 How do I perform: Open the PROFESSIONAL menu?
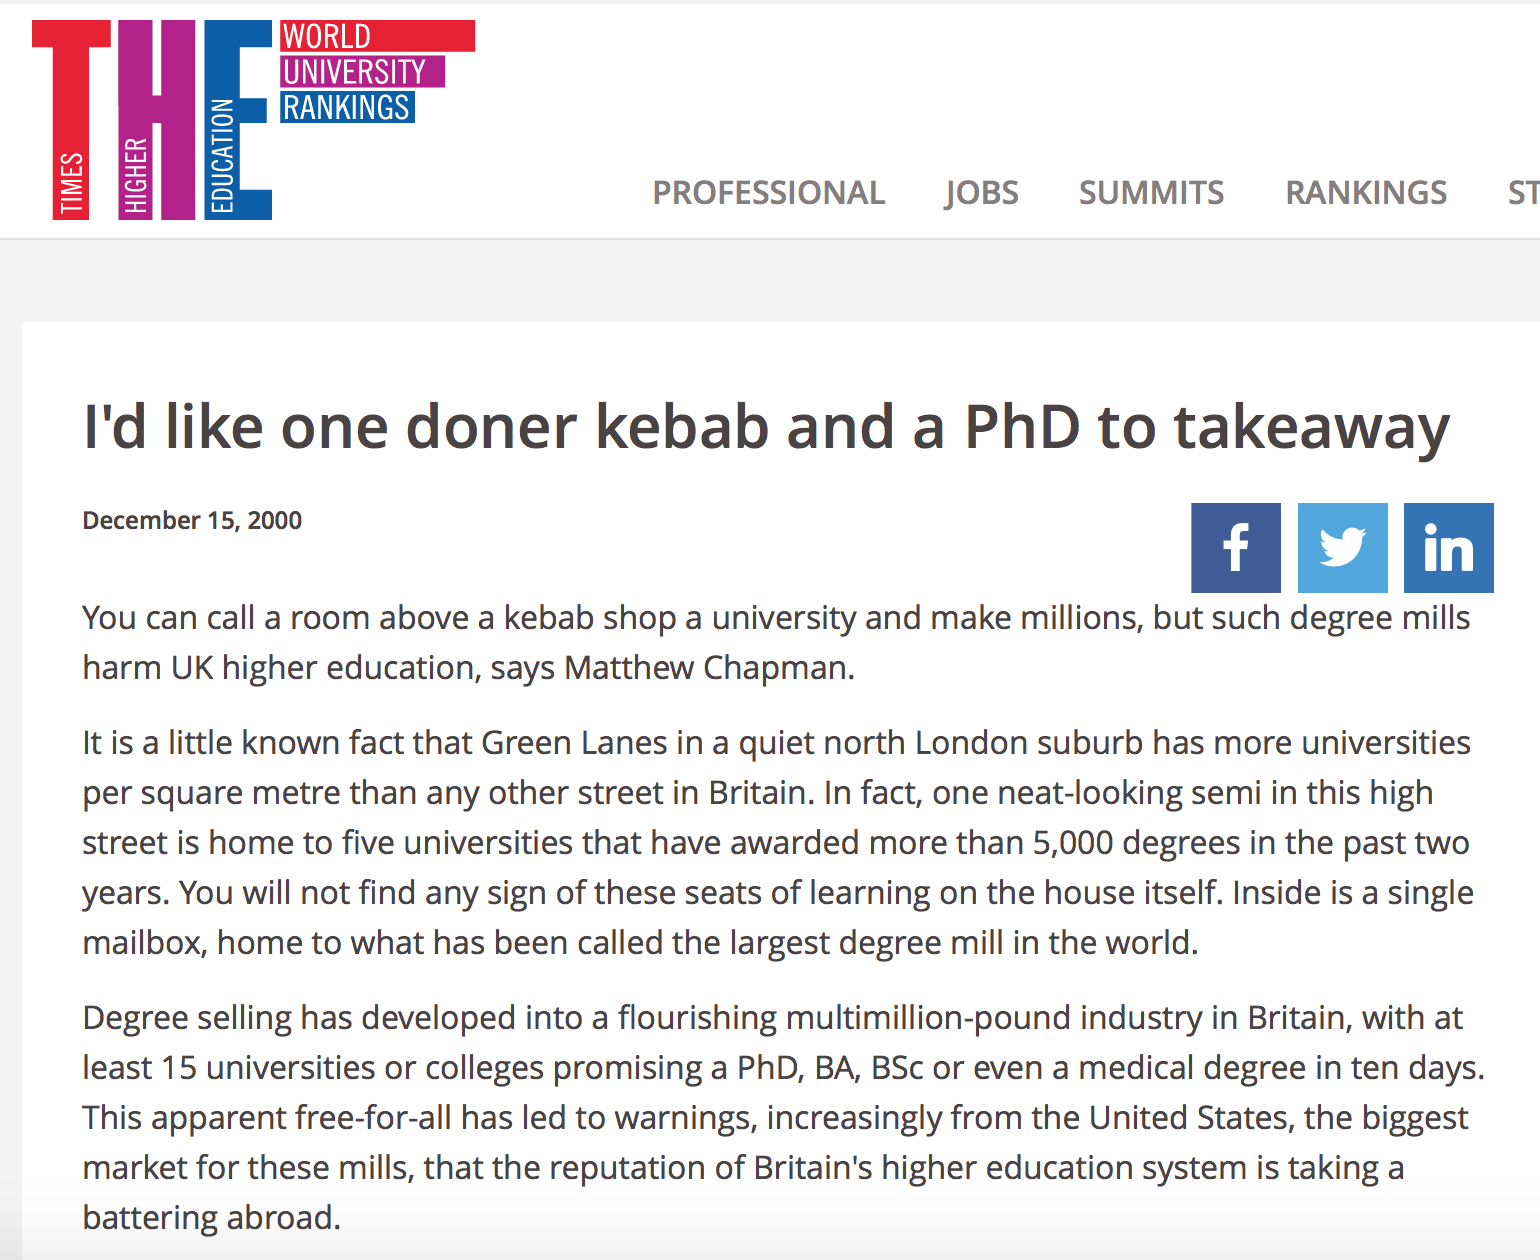pyautogui.click(x=768, y=192)
